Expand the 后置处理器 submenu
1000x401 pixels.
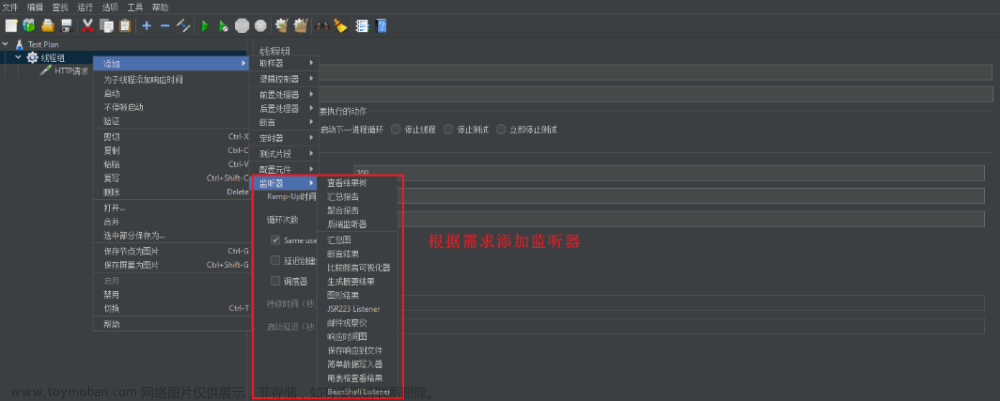pos(285,108)
